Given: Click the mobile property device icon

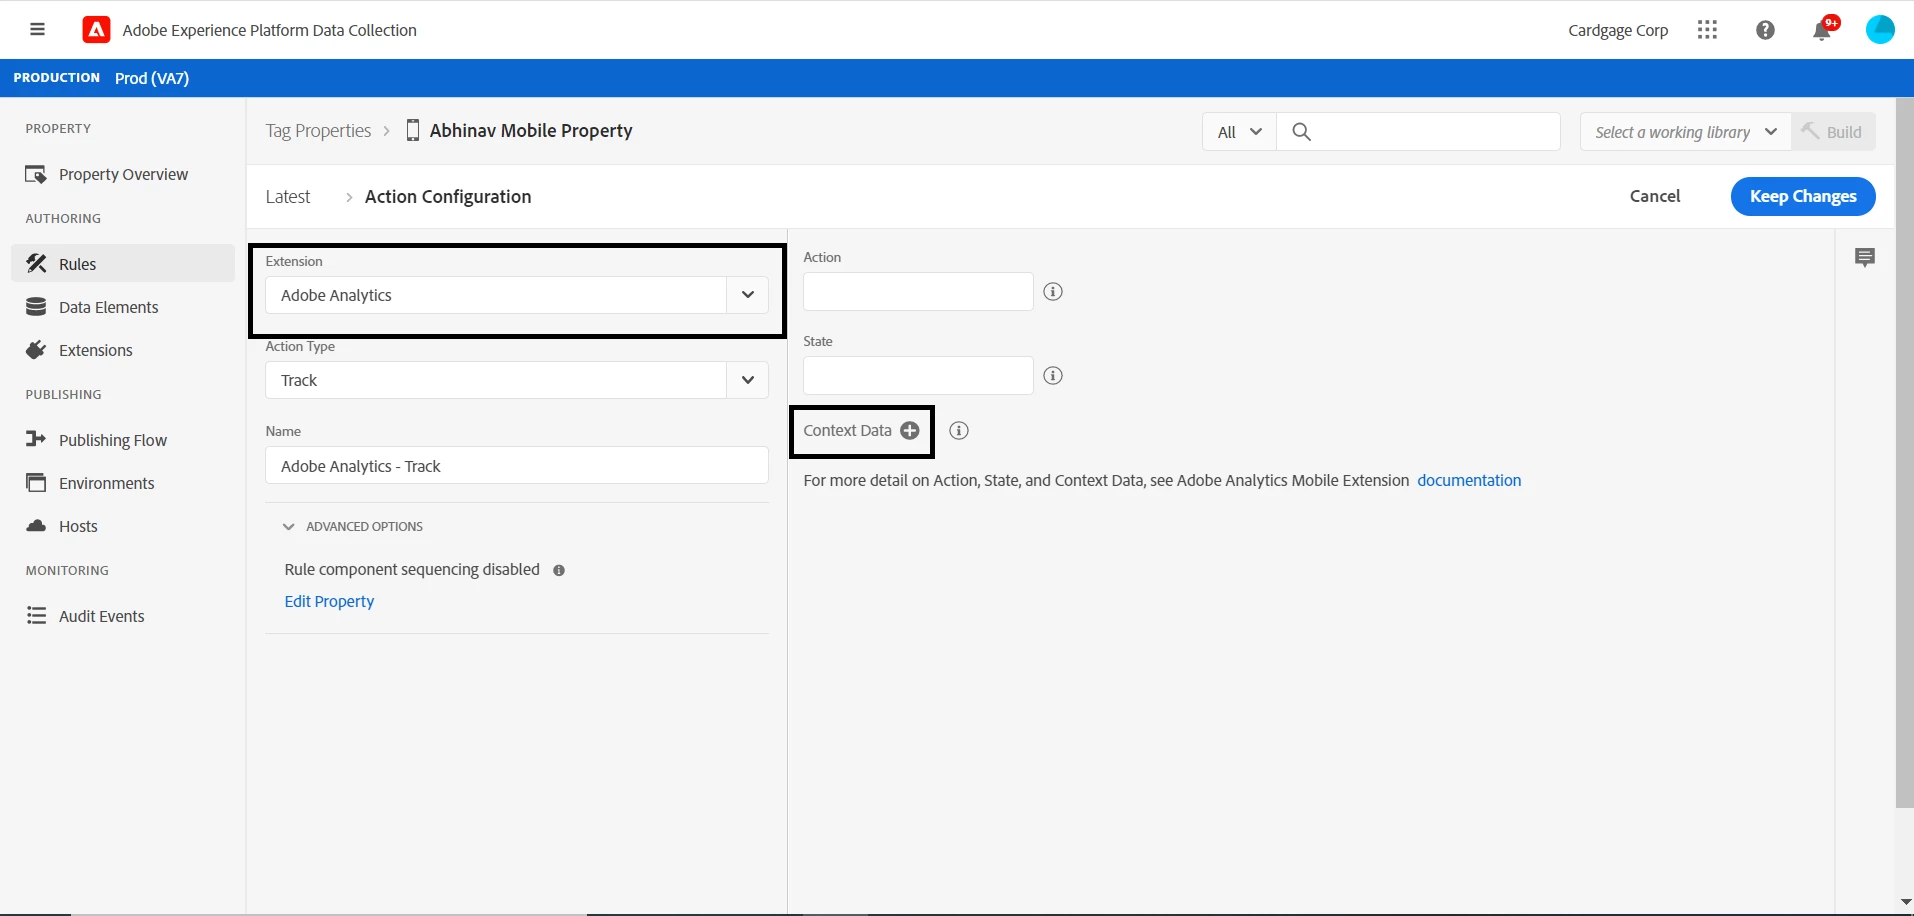Looking at the screenshot, I should (x=412, y=131).
